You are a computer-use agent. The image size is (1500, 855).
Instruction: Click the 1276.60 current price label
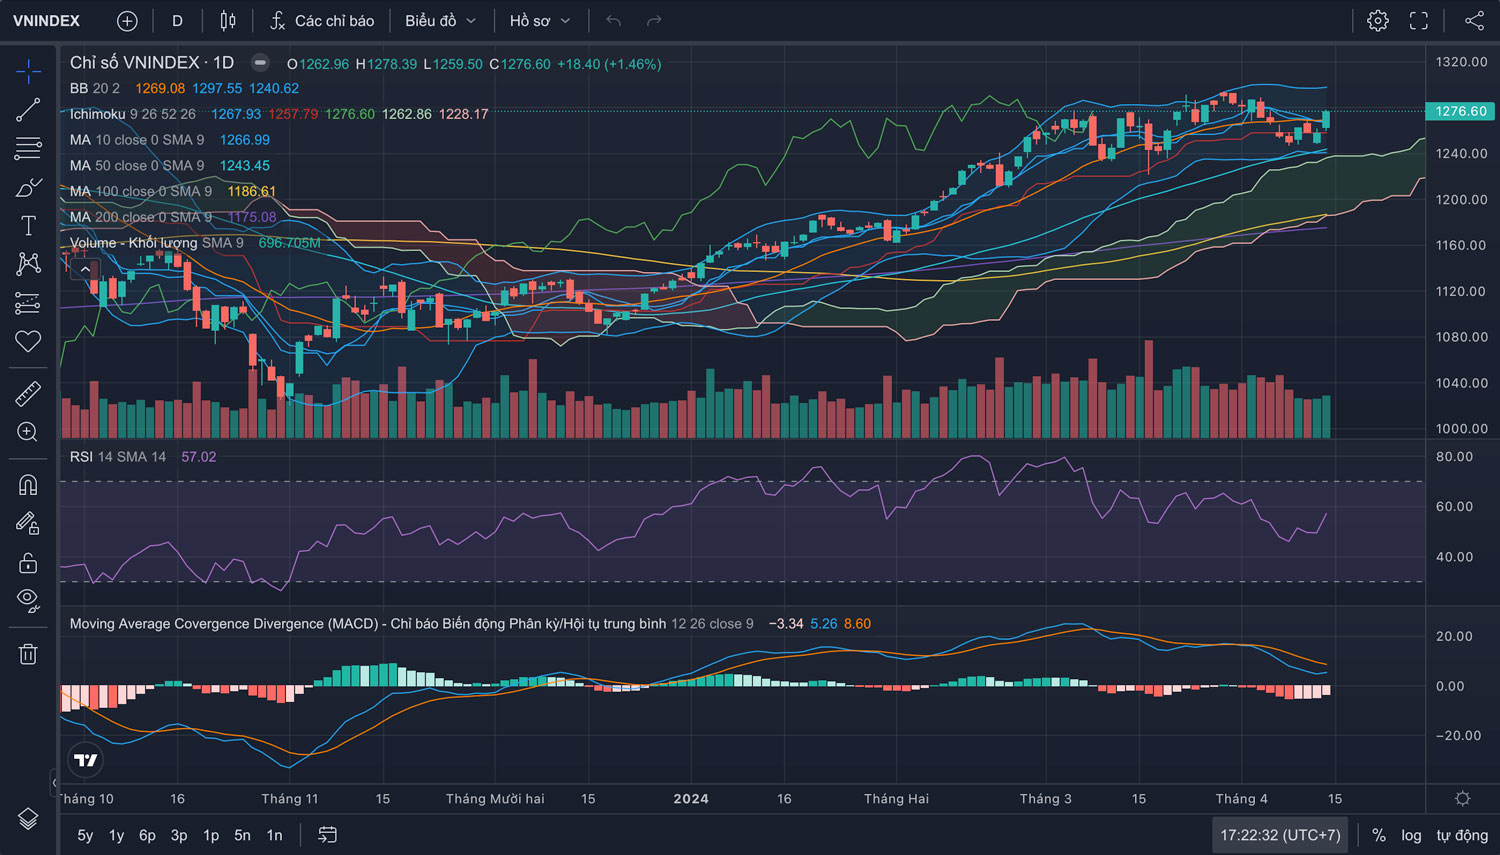pyautogui.click(x=1461, y=111)
